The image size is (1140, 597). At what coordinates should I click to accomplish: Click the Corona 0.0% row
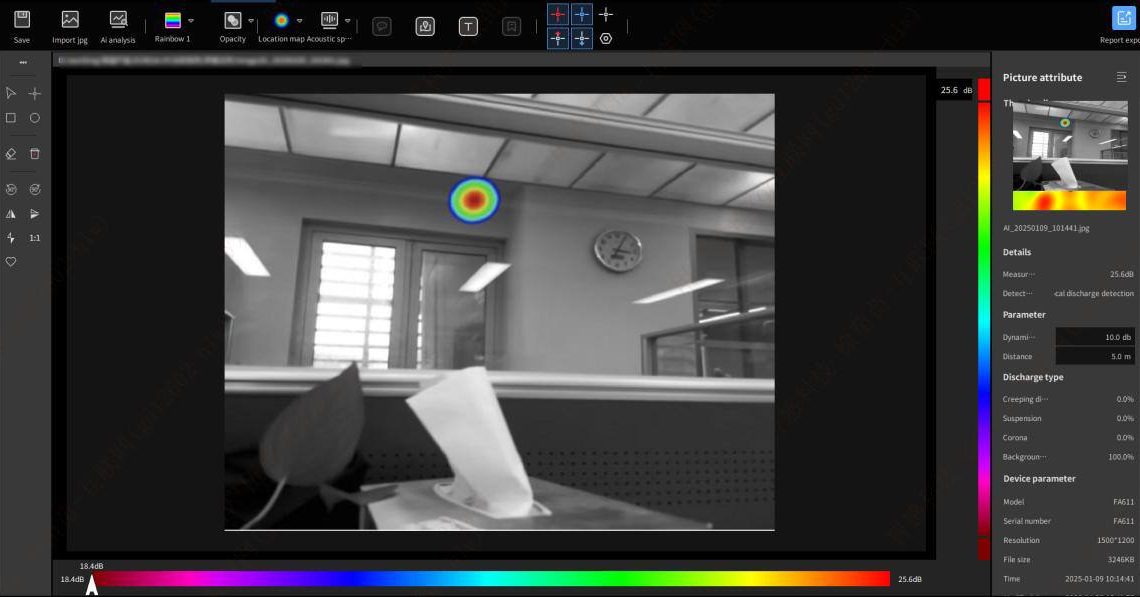(1068, 438)
